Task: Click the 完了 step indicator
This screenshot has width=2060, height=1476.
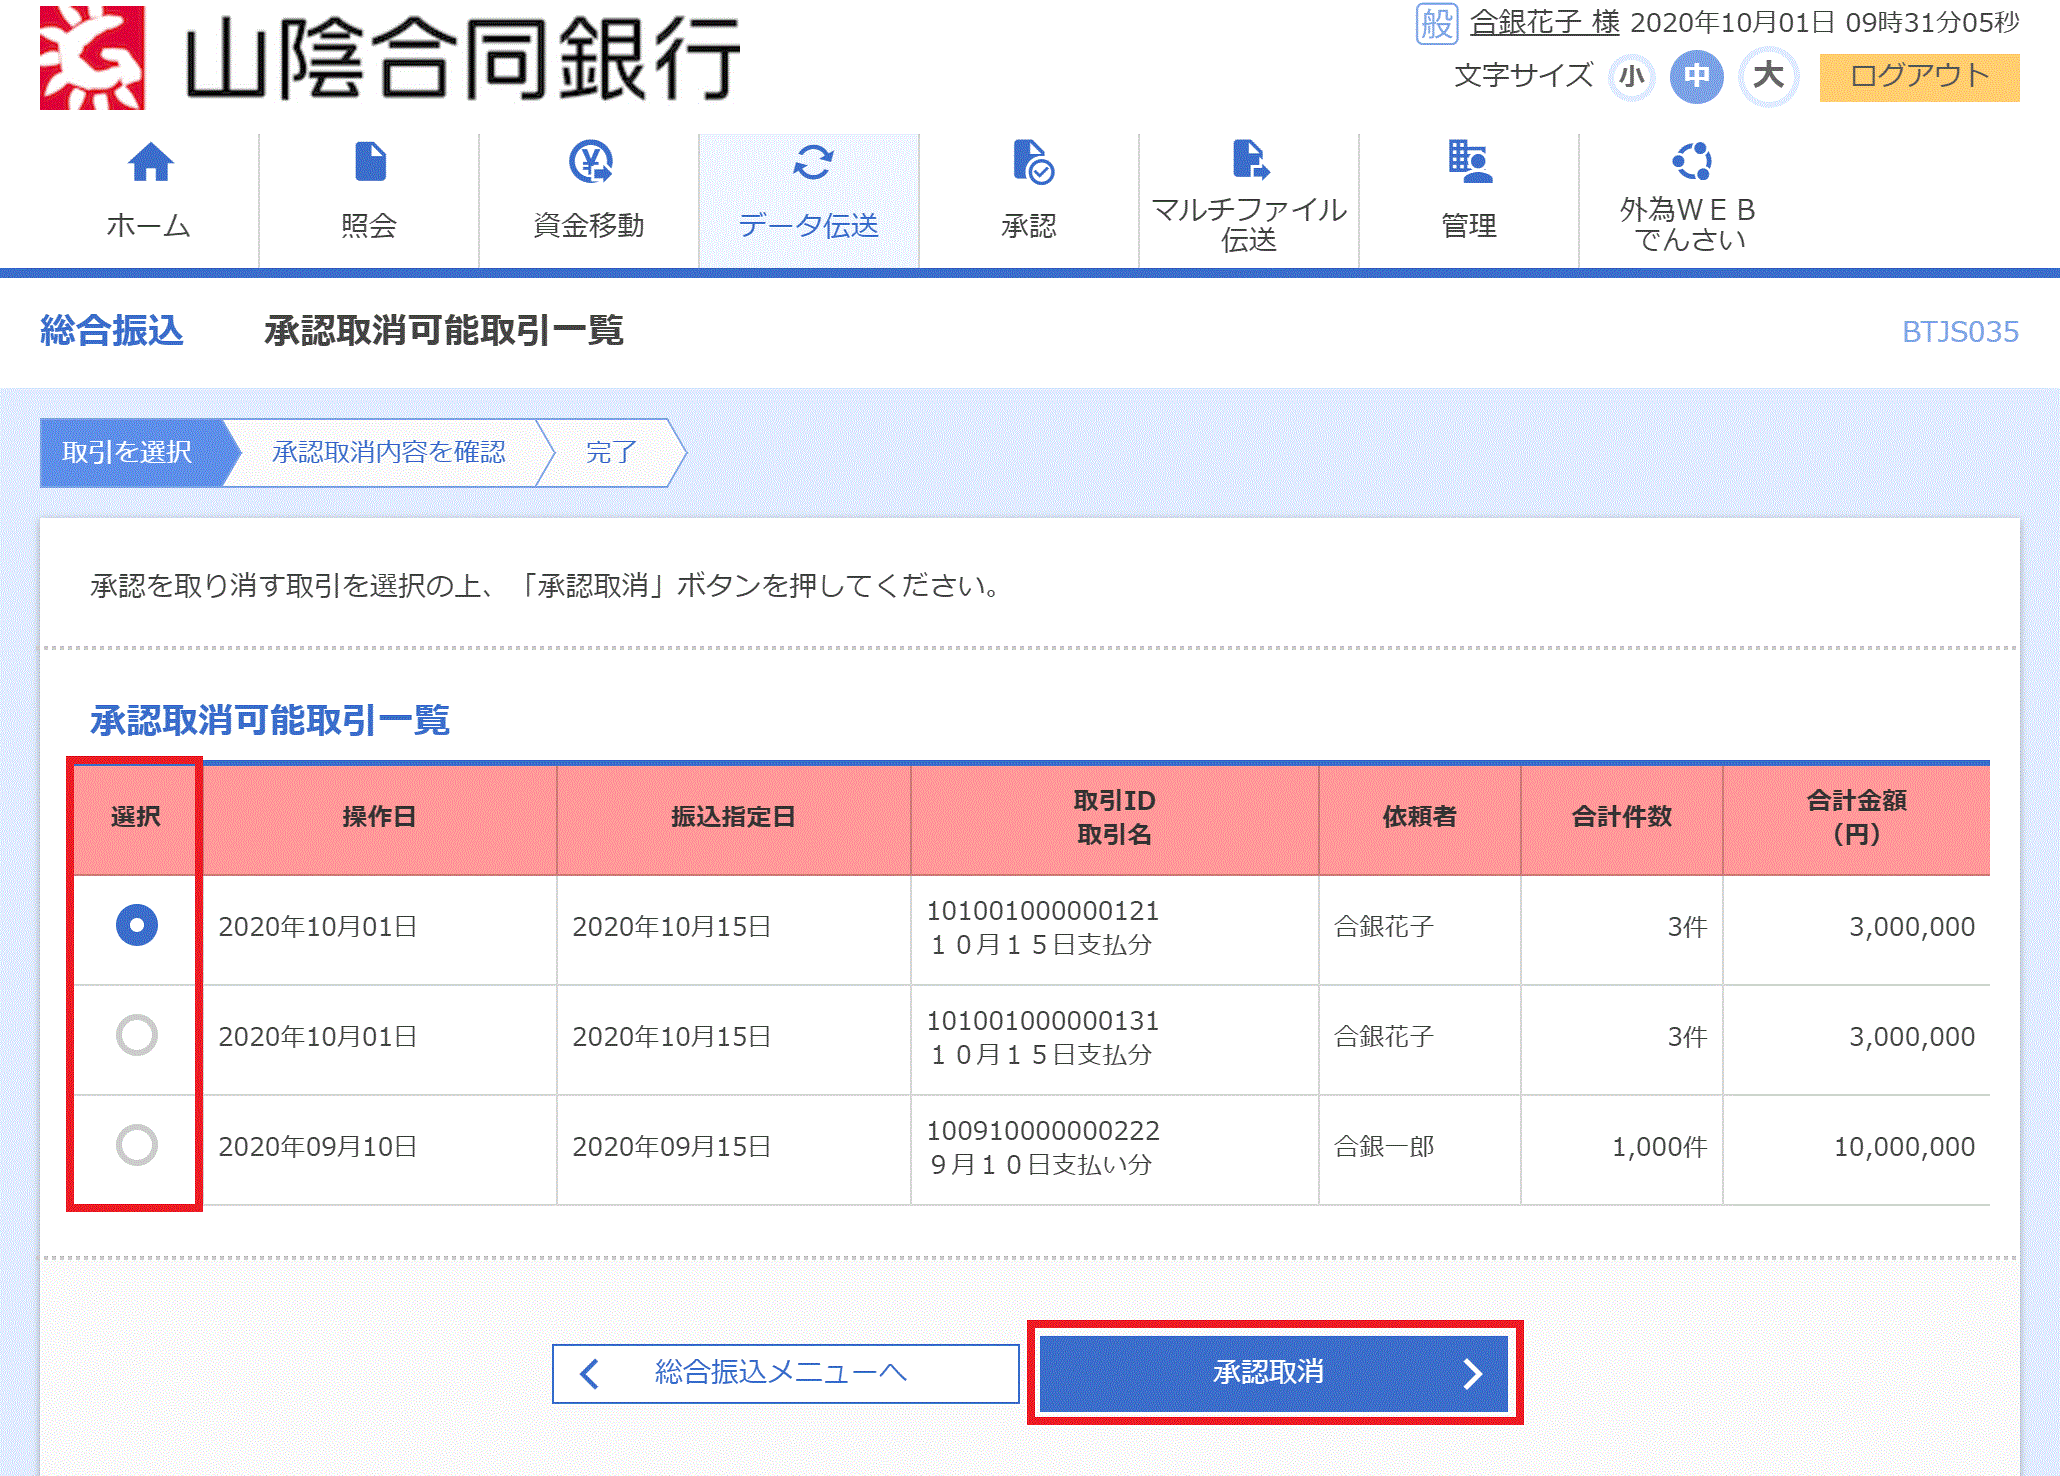Action: coord(611,453)
